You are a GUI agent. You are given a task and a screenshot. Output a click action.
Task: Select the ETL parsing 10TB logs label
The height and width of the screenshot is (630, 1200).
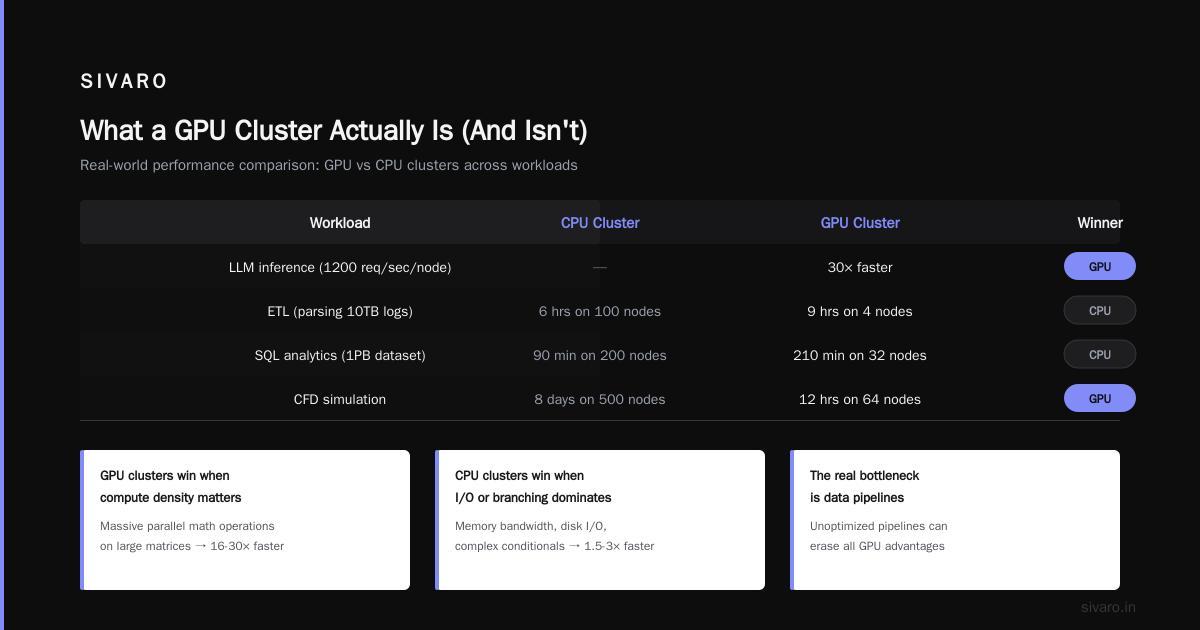pos(340,311)
